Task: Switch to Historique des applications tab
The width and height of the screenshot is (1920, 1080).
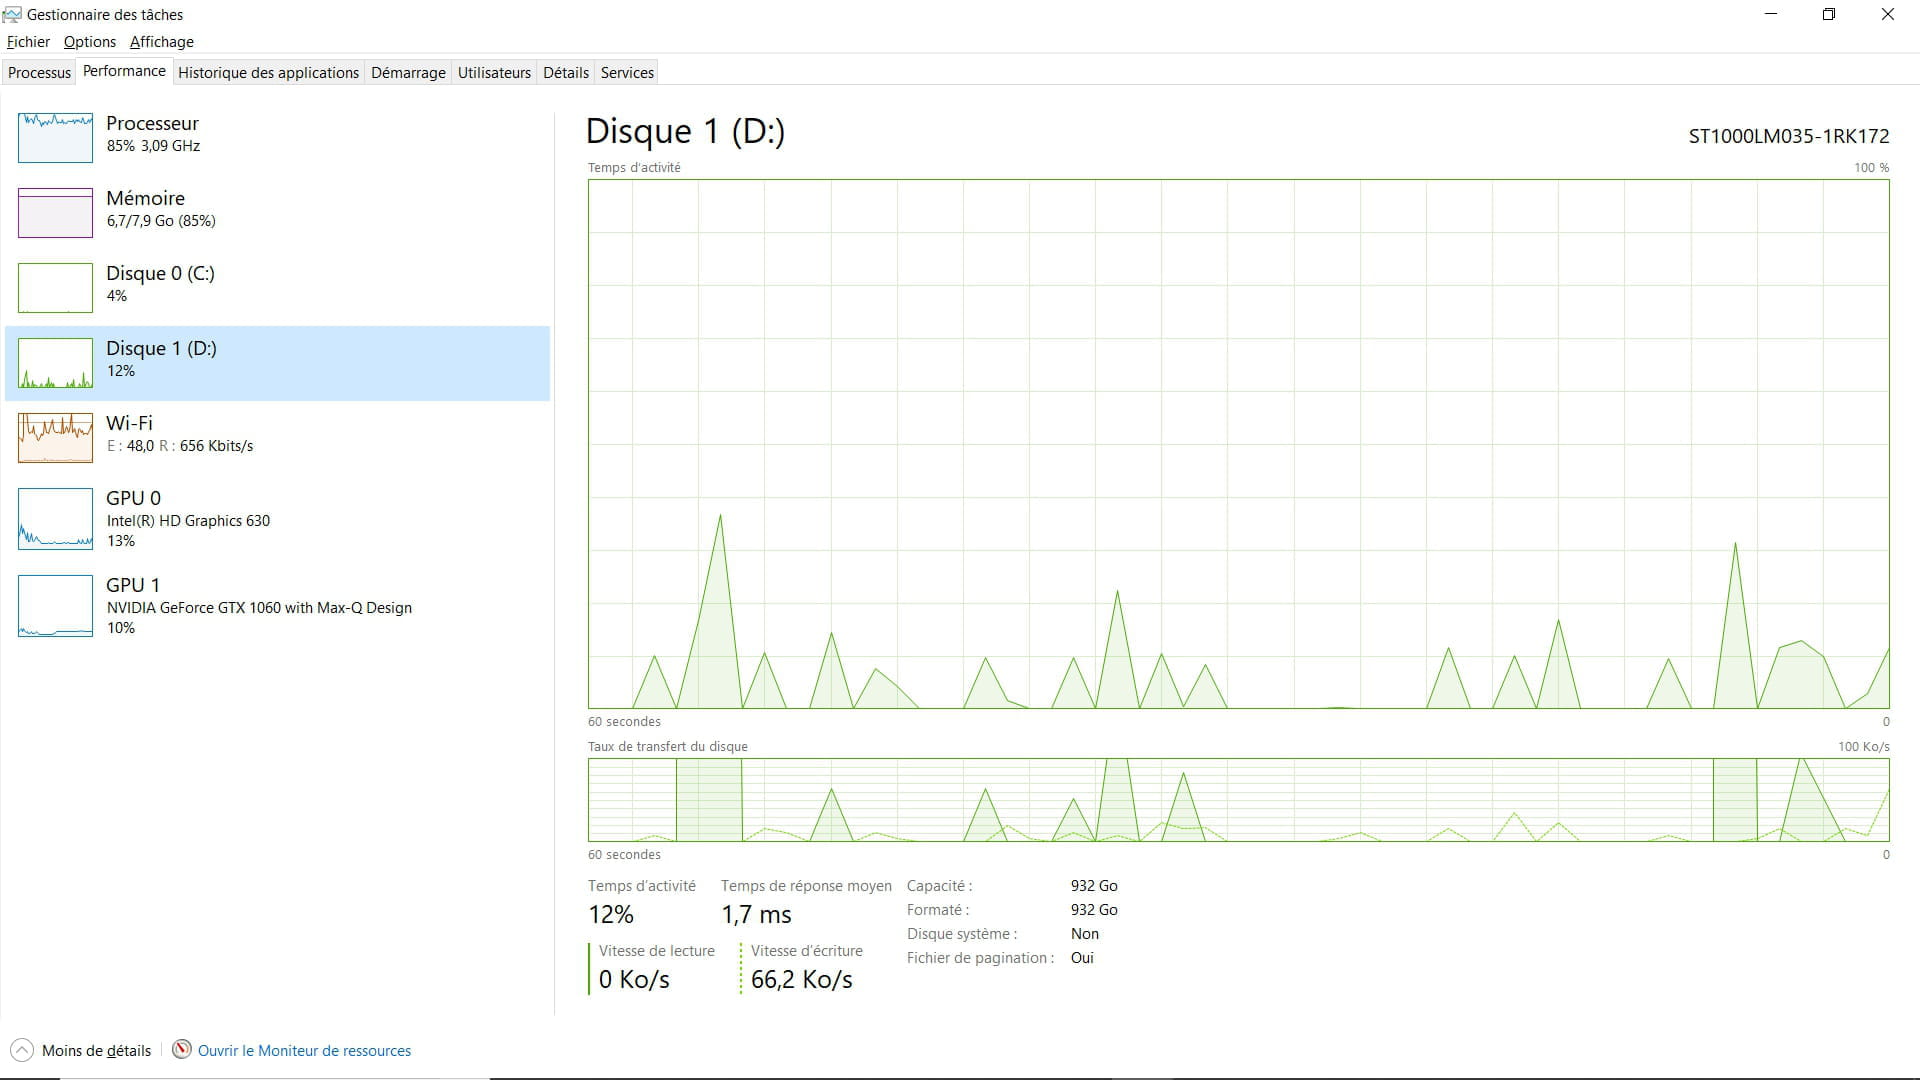Action: pyautogui.click(x=268, y=73)
